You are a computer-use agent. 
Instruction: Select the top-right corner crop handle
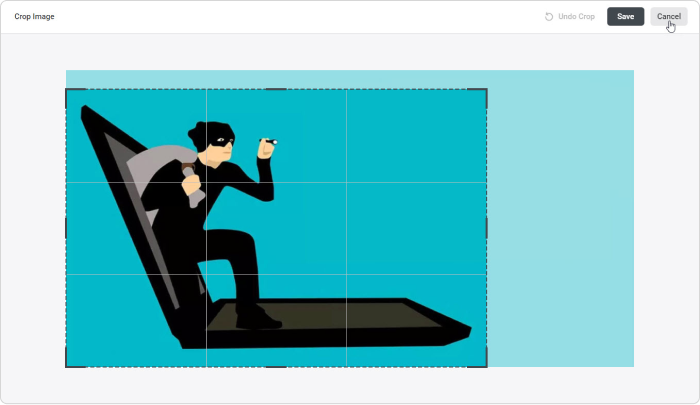pyautogui.click(x=486, y=90)
